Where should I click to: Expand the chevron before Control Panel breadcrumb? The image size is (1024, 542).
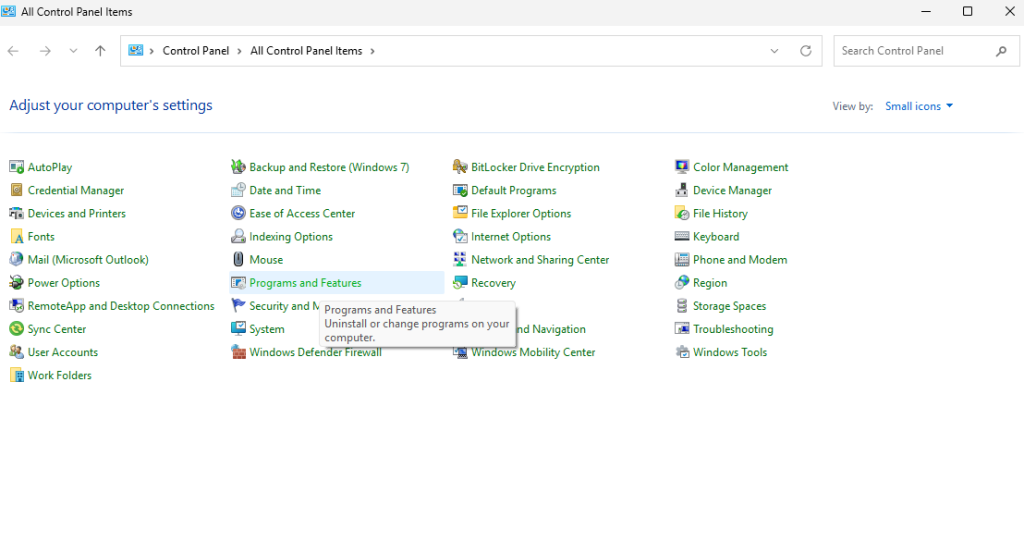[x=152, y=51]
